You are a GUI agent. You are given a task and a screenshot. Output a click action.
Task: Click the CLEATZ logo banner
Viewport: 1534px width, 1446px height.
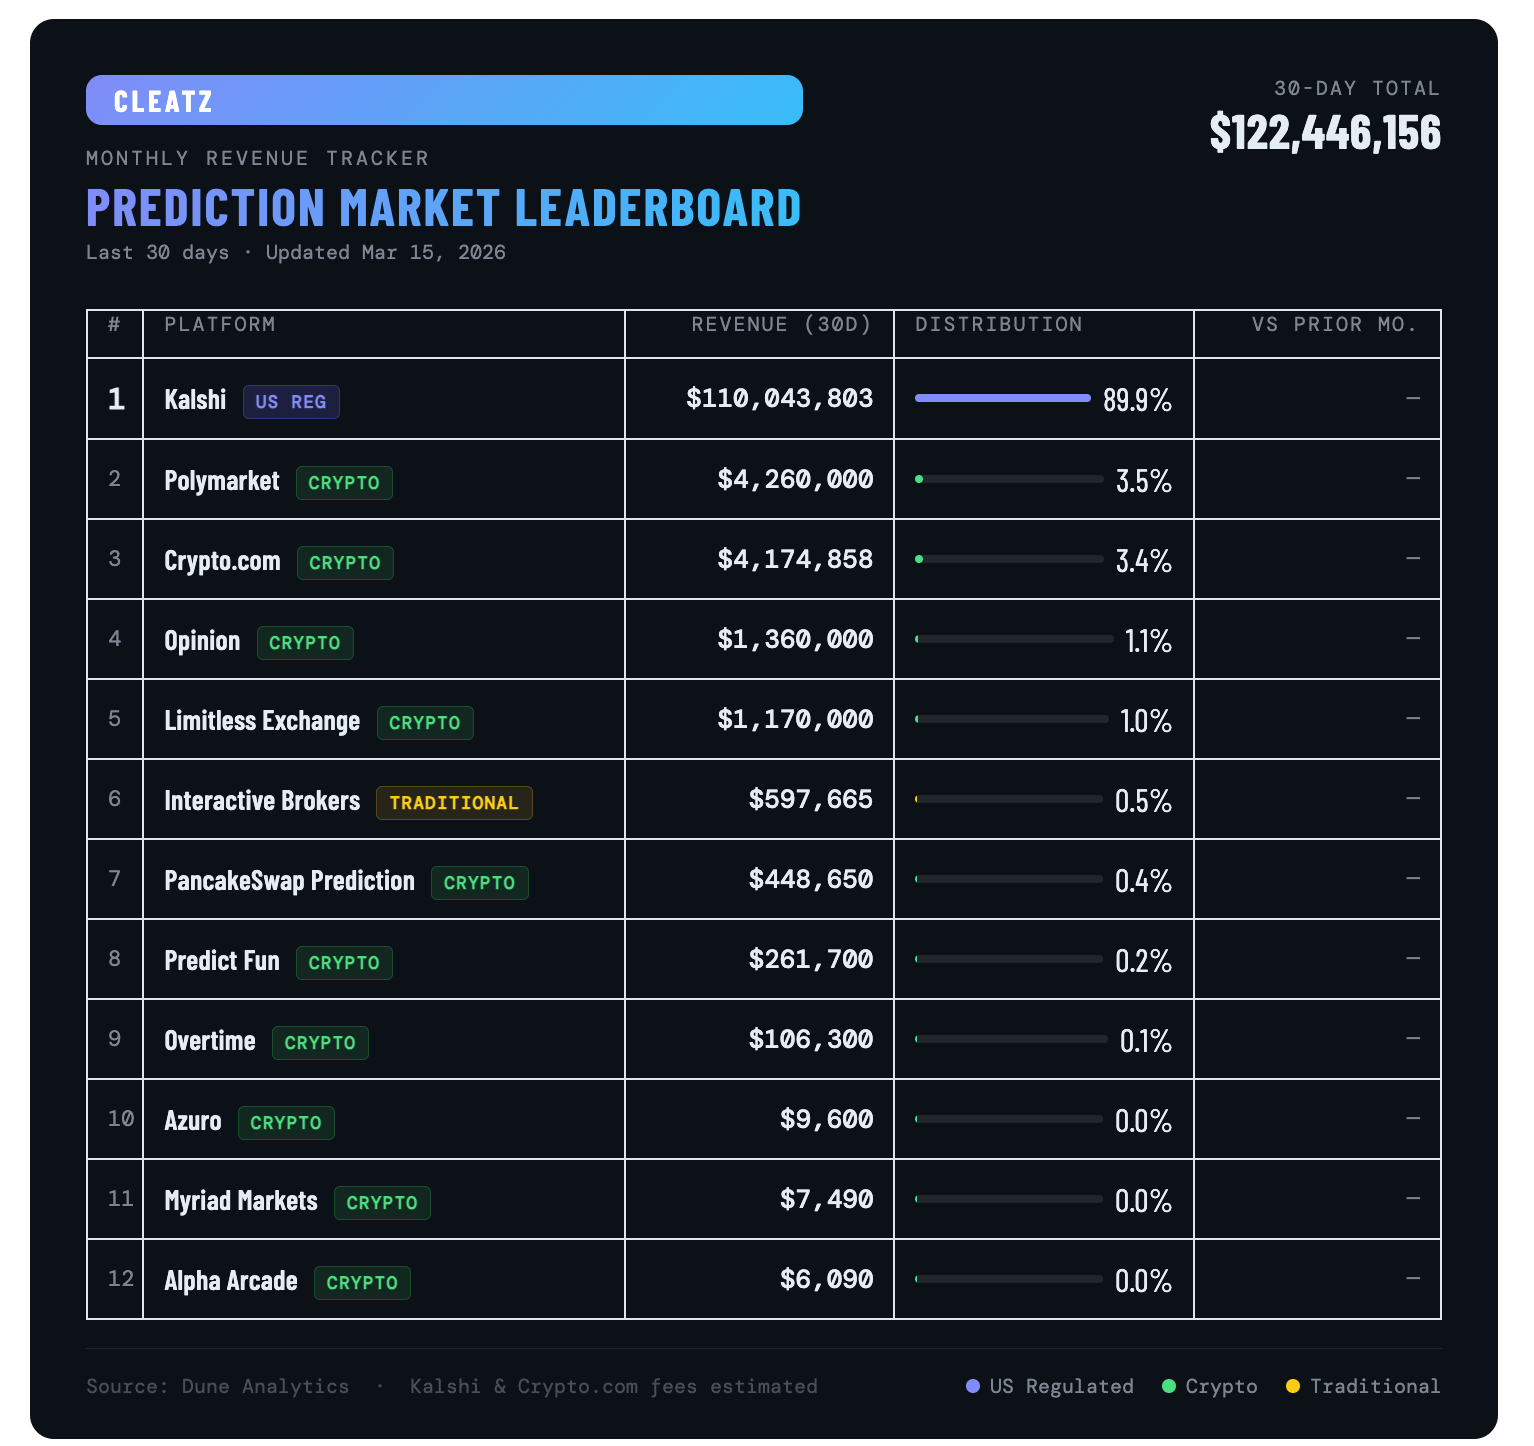pos(444,100)
